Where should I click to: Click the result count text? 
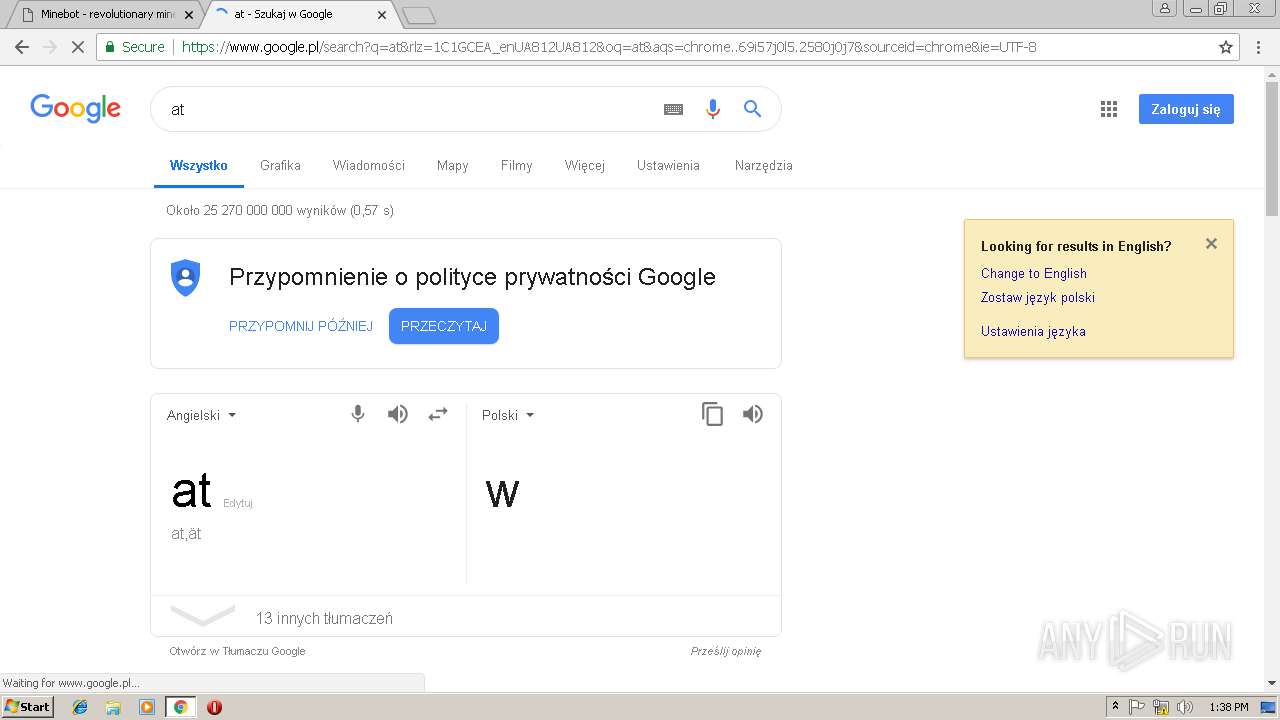(x=280, y=210)
